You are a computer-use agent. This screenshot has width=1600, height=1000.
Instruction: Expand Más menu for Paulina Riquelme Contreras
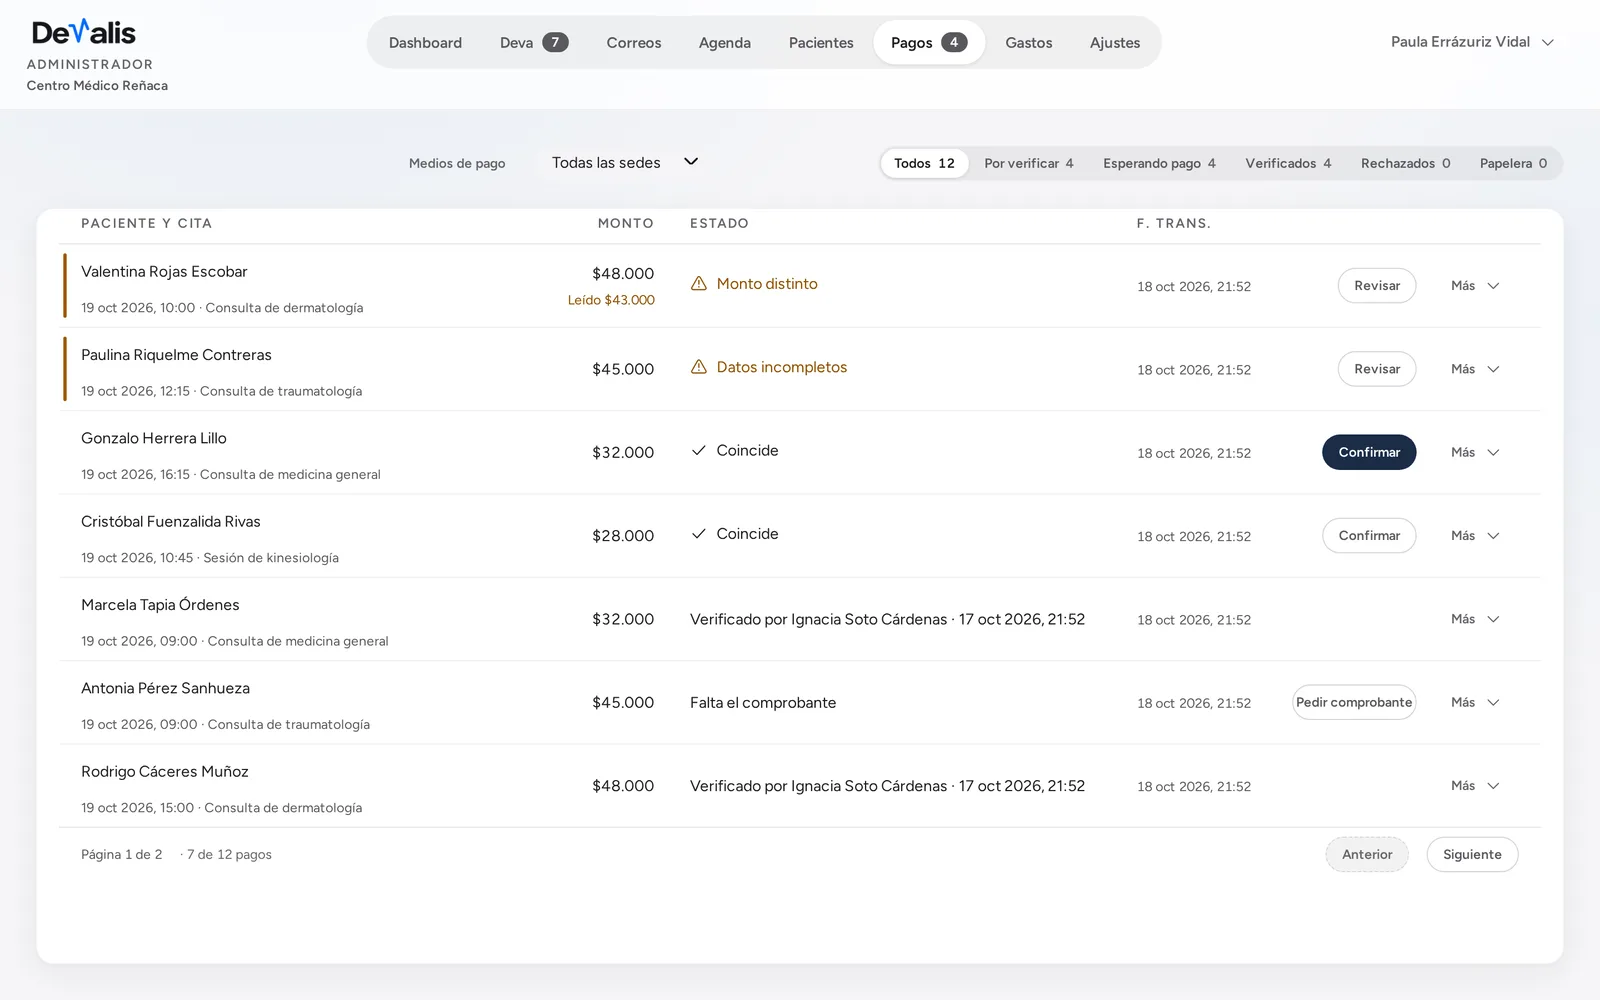coord(1475,369)
